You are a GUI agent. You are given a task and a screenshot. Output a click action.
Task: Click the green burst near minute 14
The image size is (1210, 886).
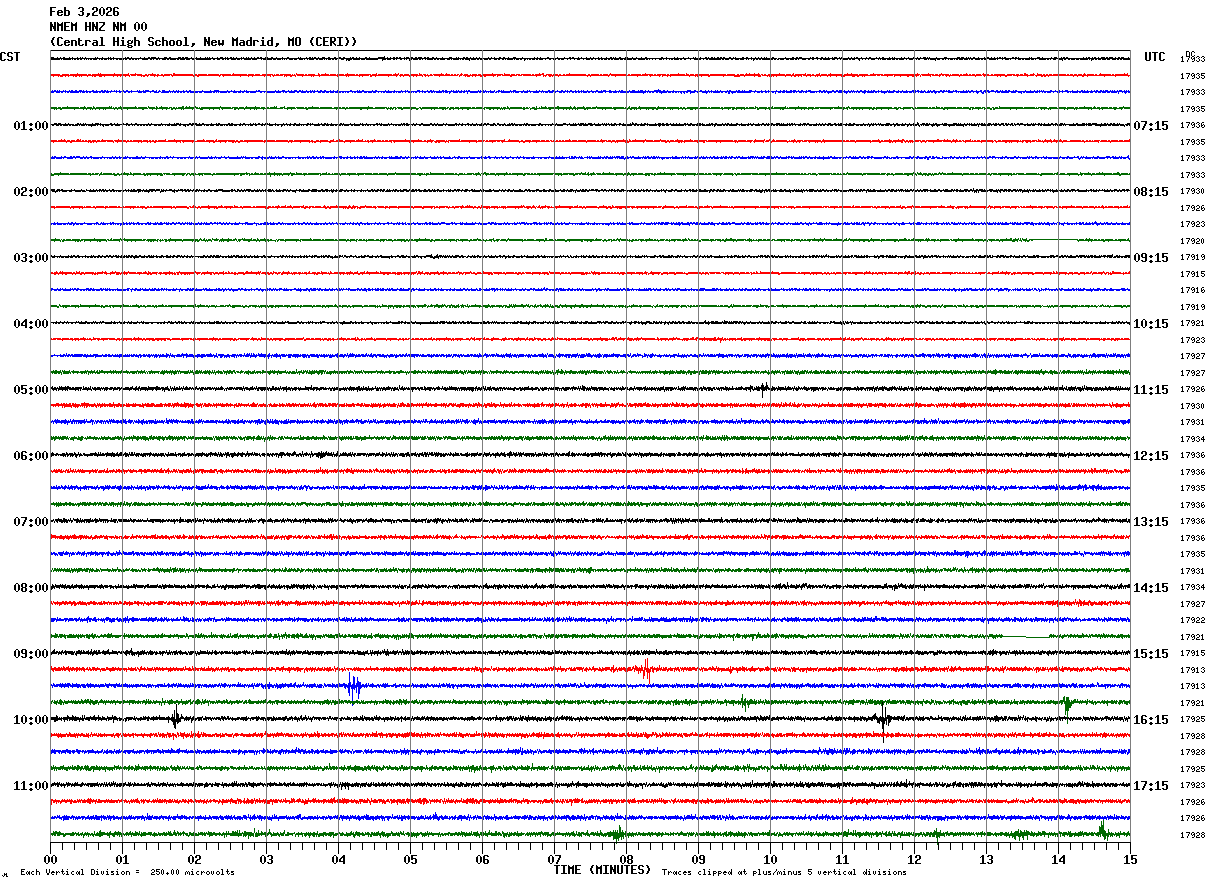point(1067,704)
